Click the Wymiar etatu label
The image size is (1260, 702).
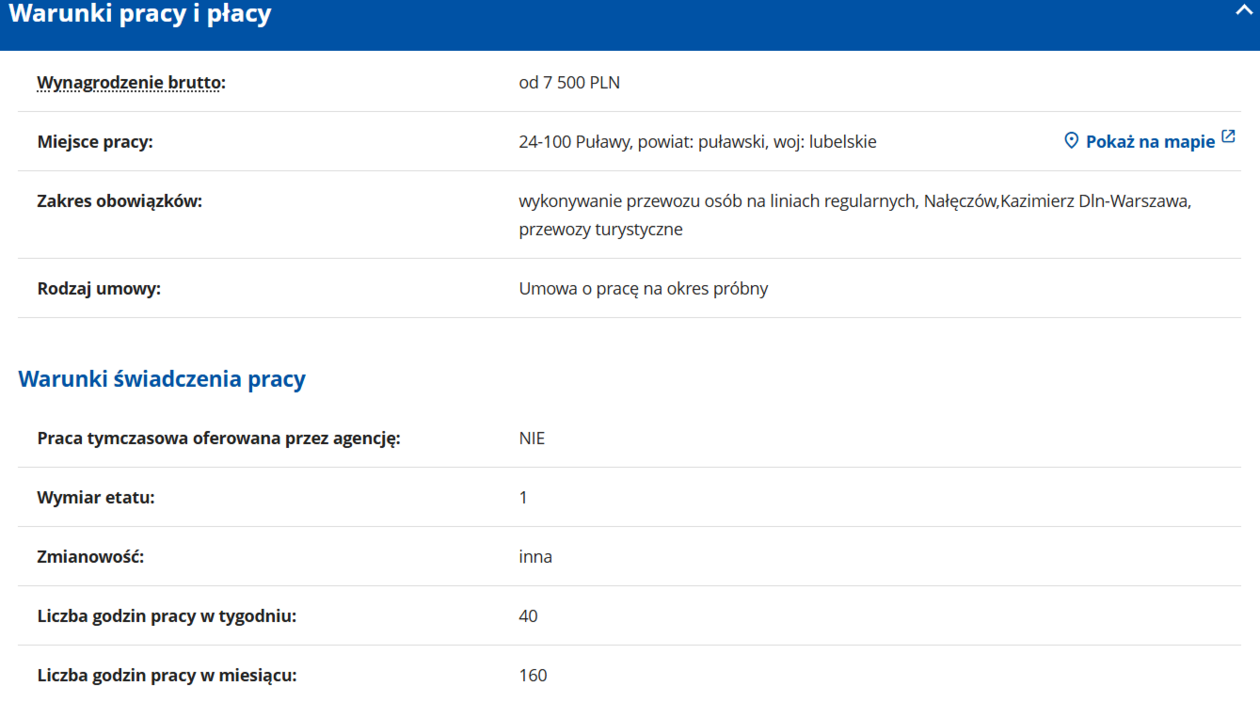(96, 497)
